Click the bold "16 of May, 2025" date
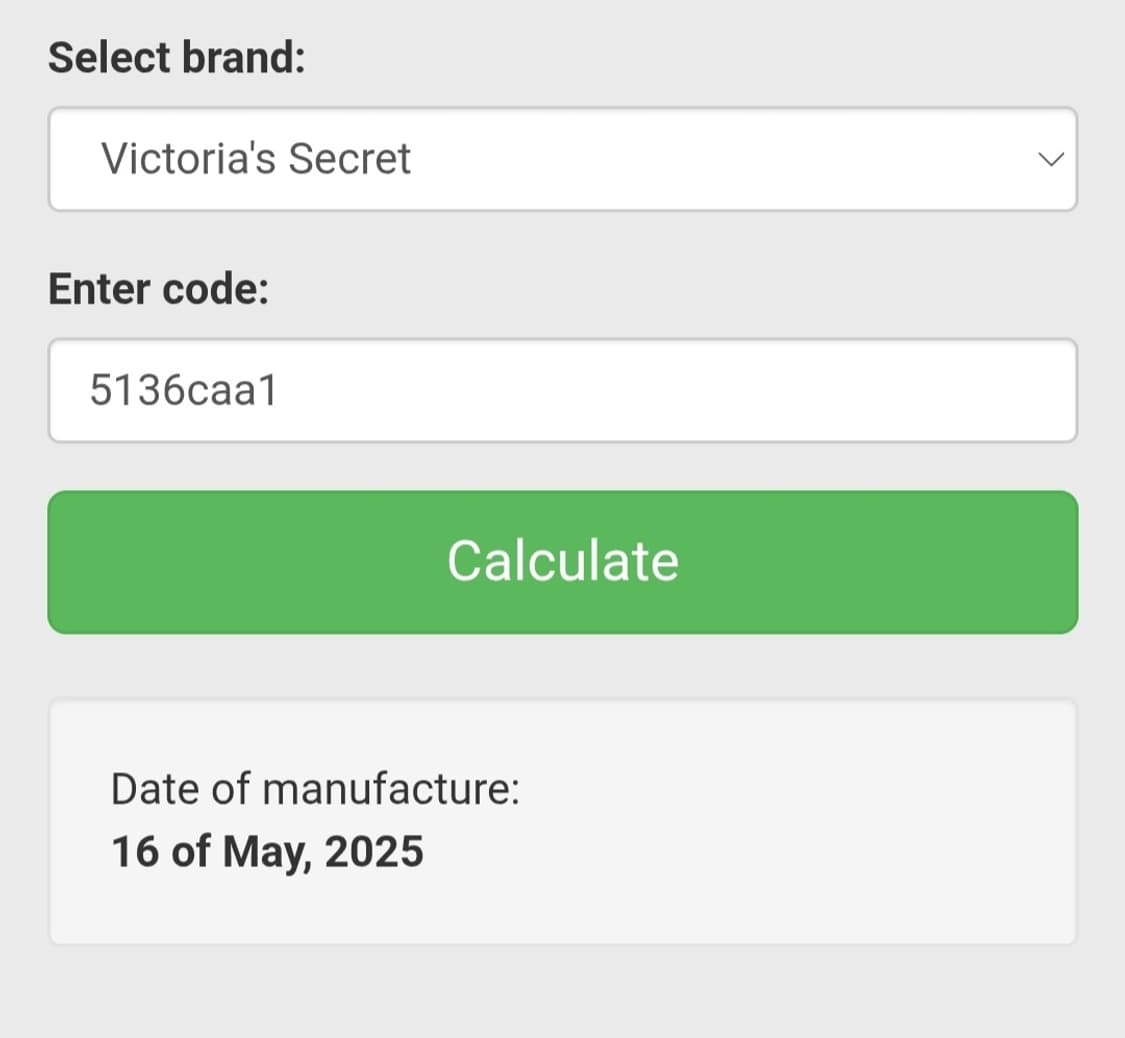Image resolution: width=1125 pixels, height=1038 pixels. 267,852
